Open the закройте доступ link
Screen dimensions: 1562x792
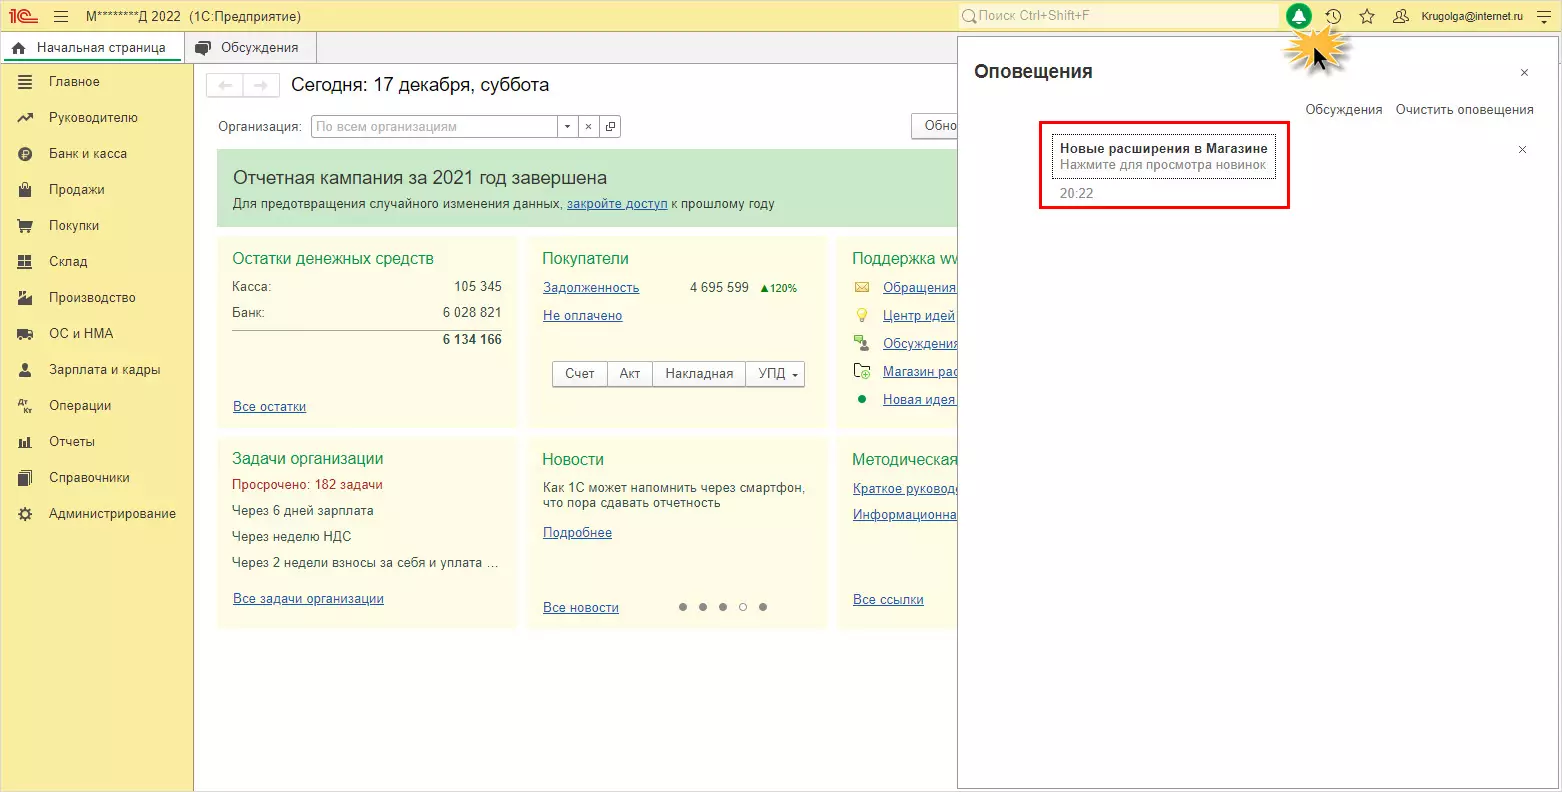[x=617, y=204]
